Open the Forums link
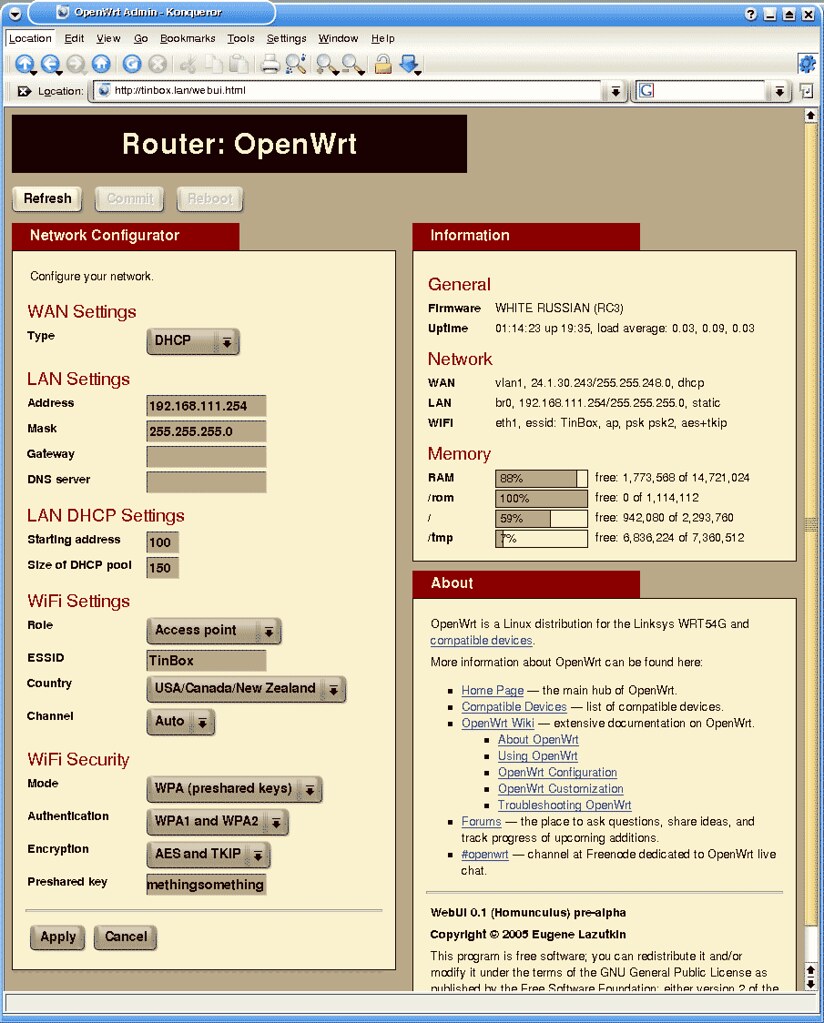 481,821
